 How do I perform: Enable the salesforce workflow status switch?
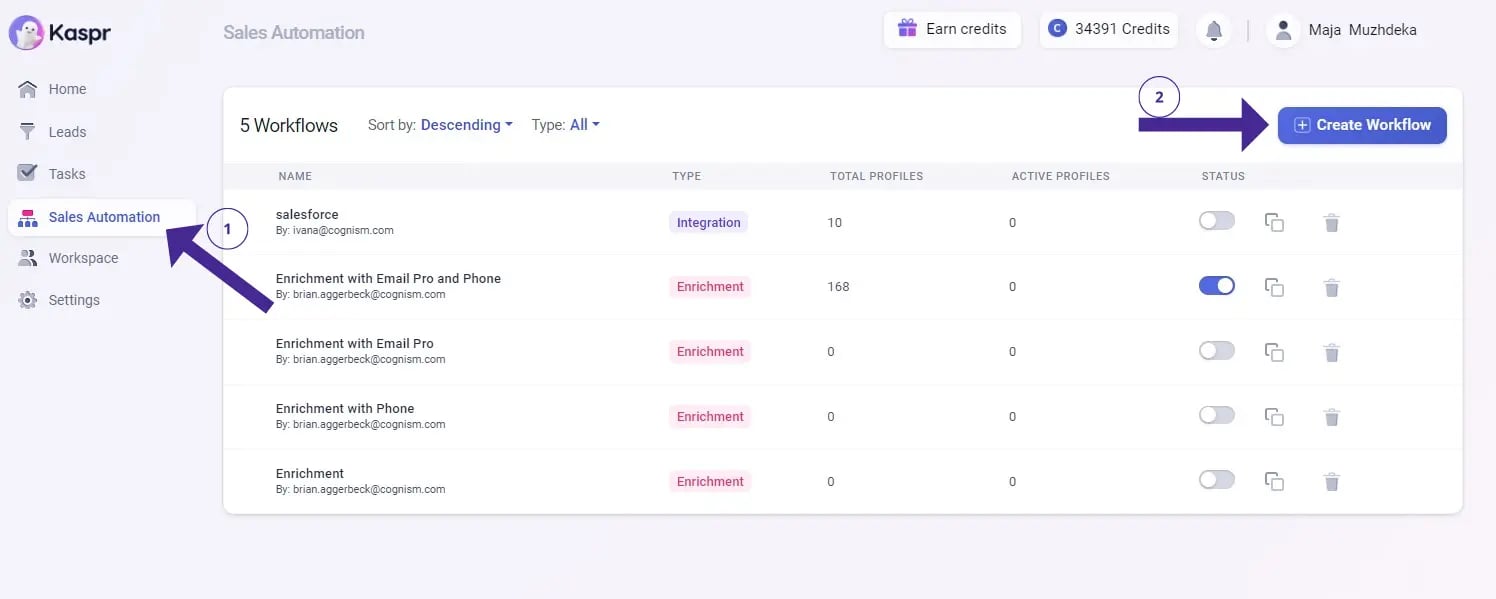(1217, 221)
